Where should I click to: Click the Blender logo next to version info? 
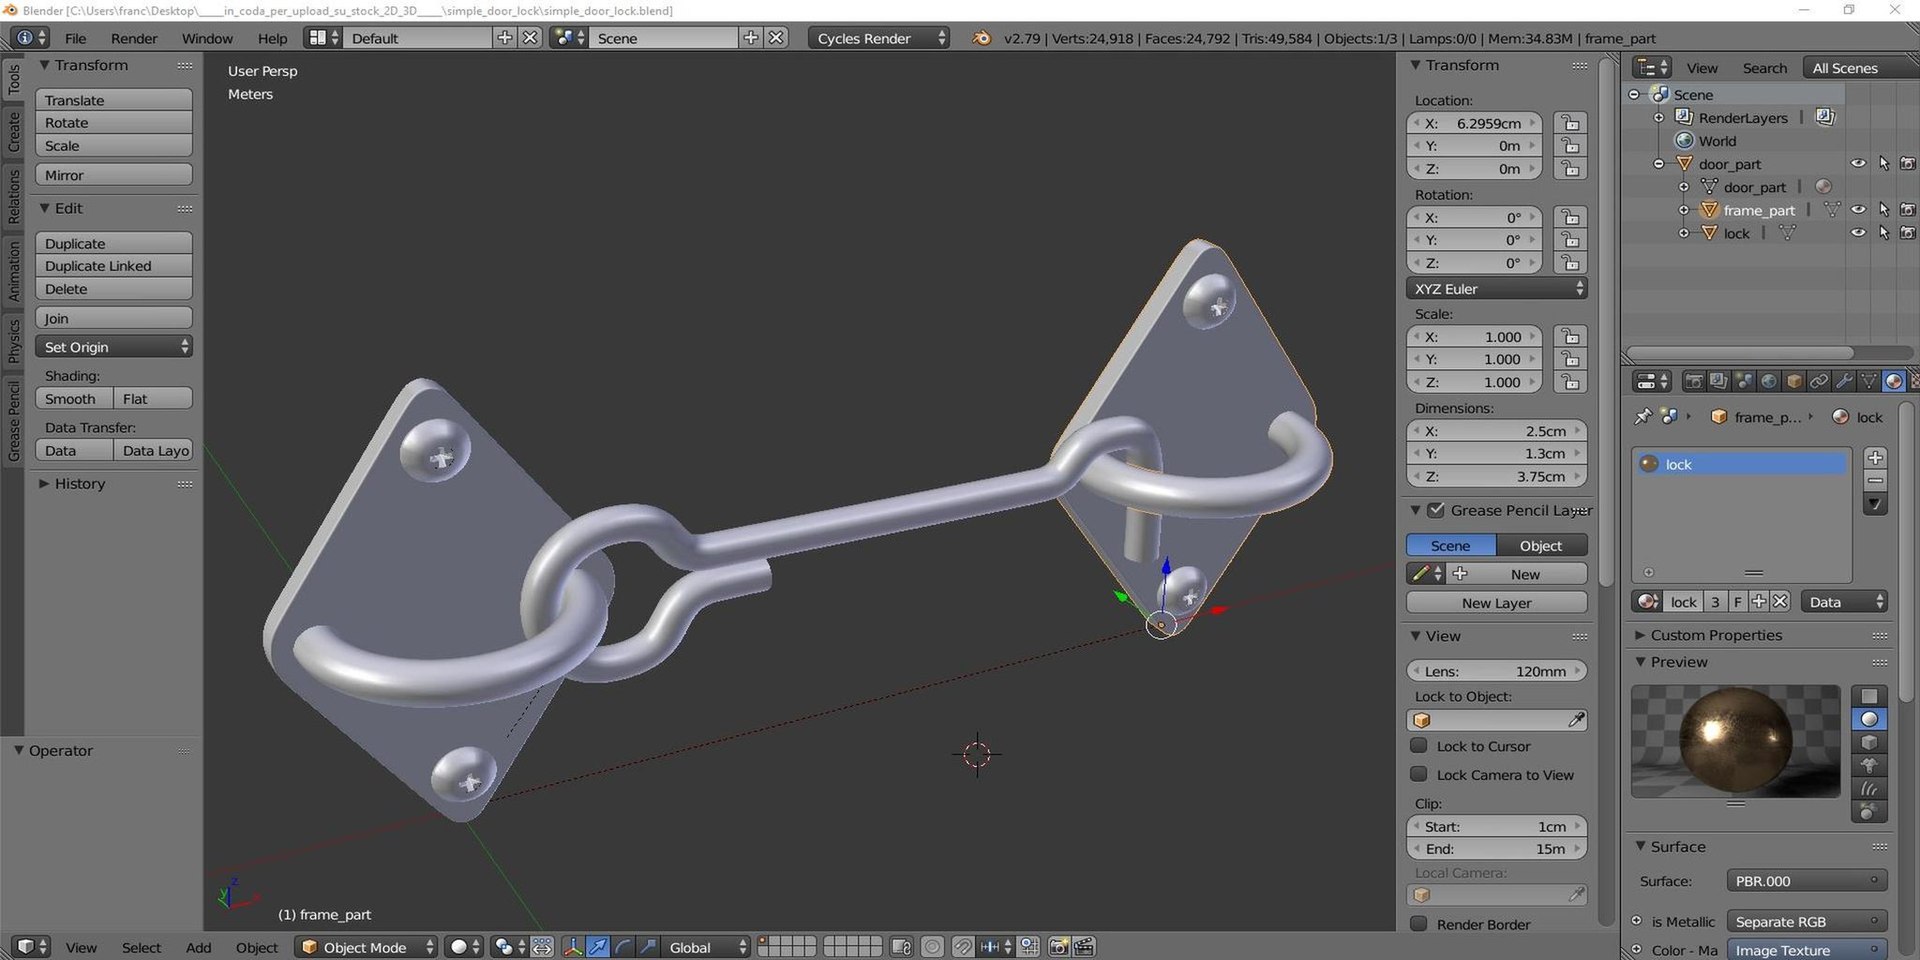click(x=982, y=38)
